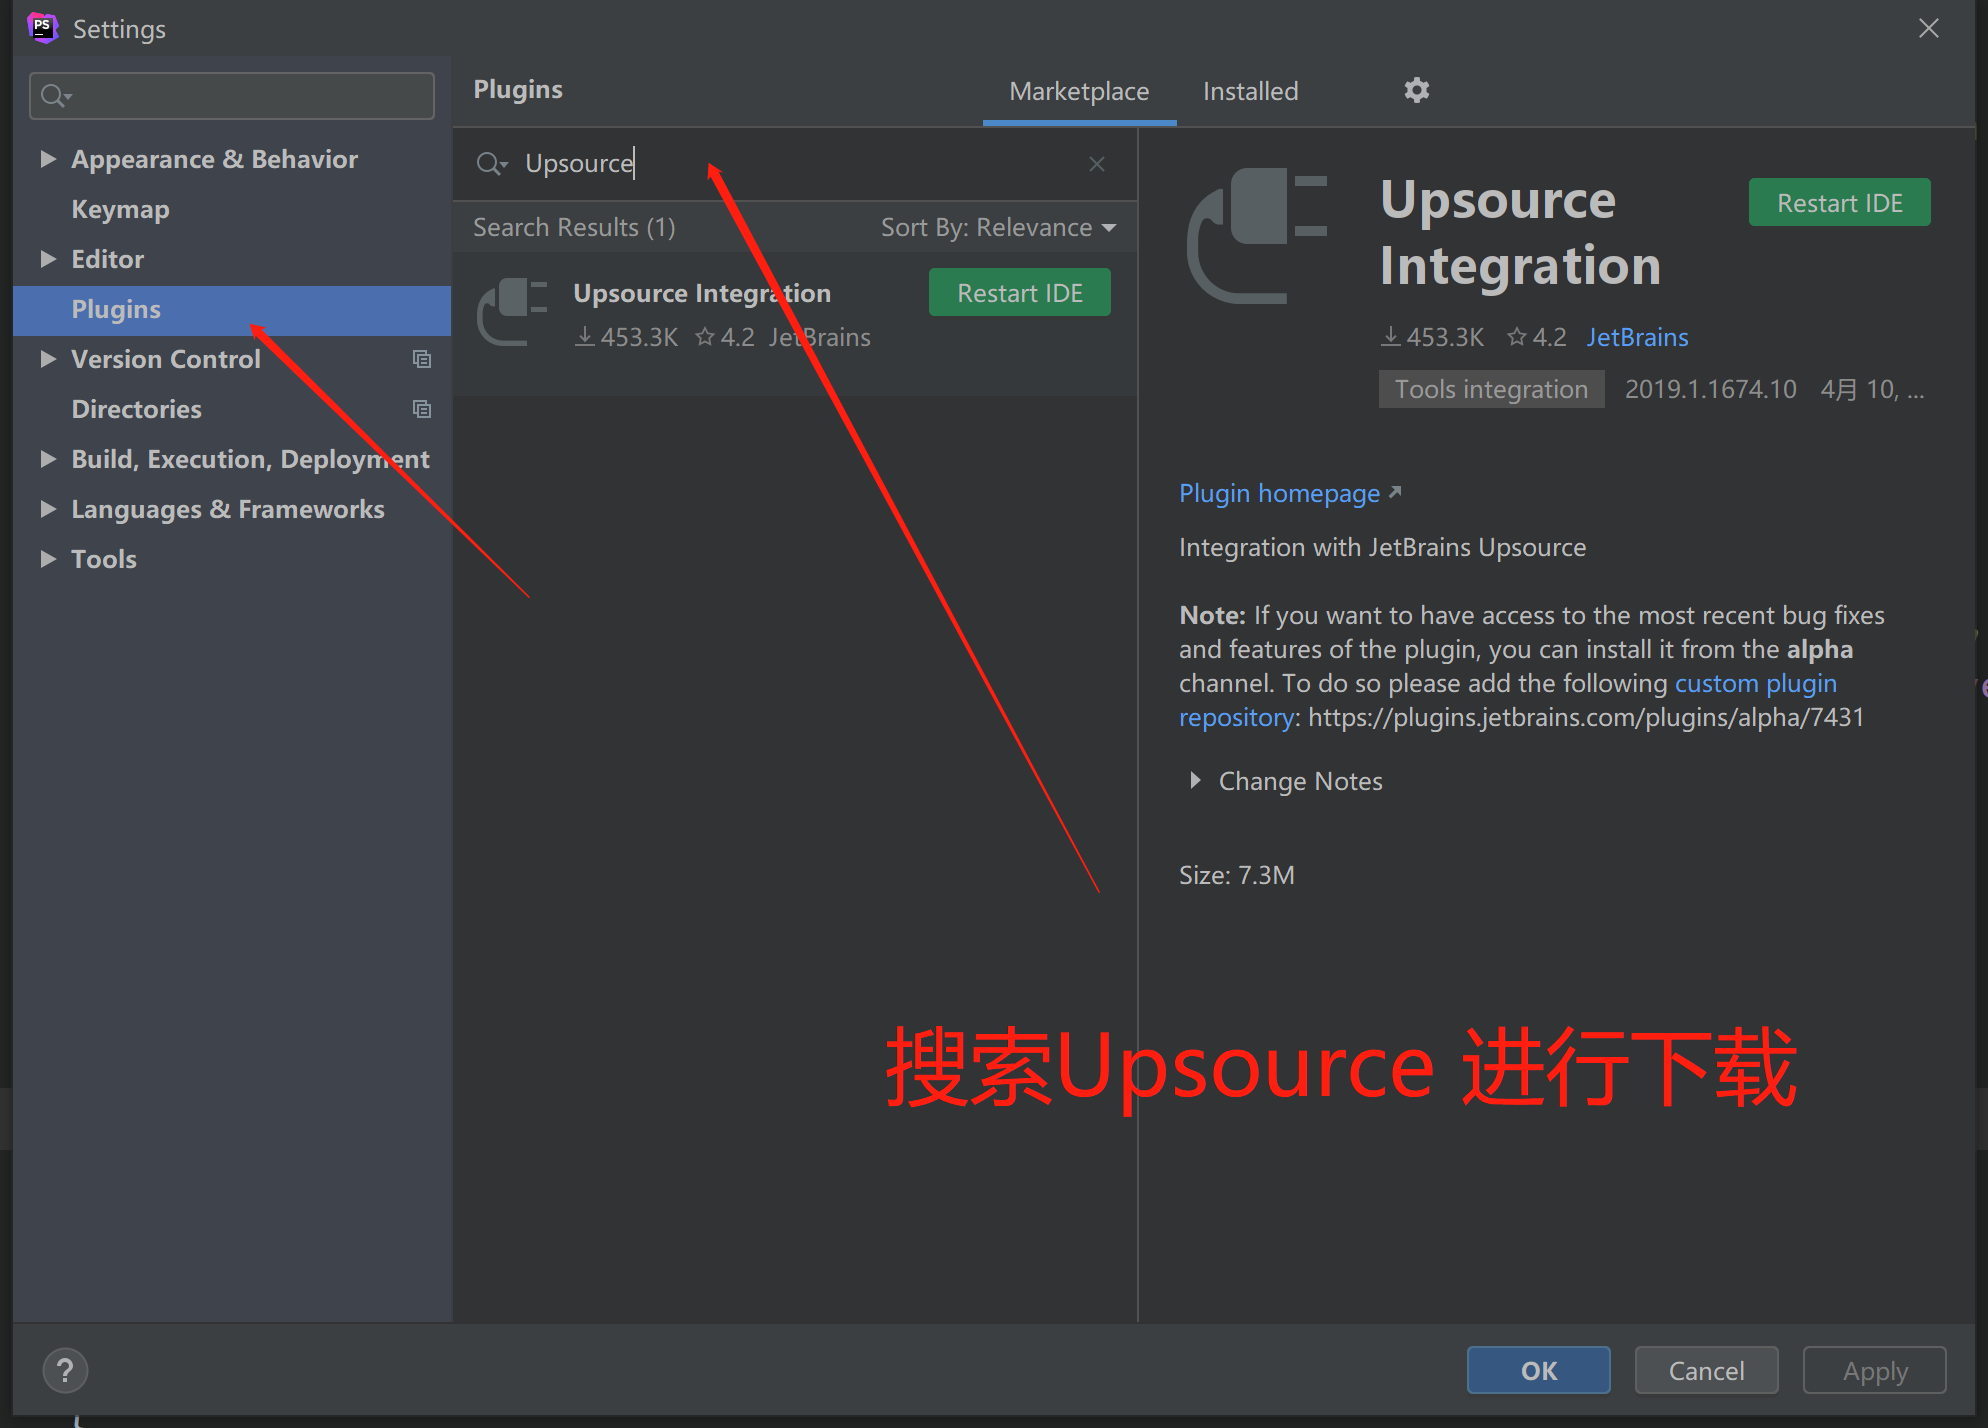Expand Build, Execution, Deployment section
Screen dimensions: 1988x1428
(47, 459)
